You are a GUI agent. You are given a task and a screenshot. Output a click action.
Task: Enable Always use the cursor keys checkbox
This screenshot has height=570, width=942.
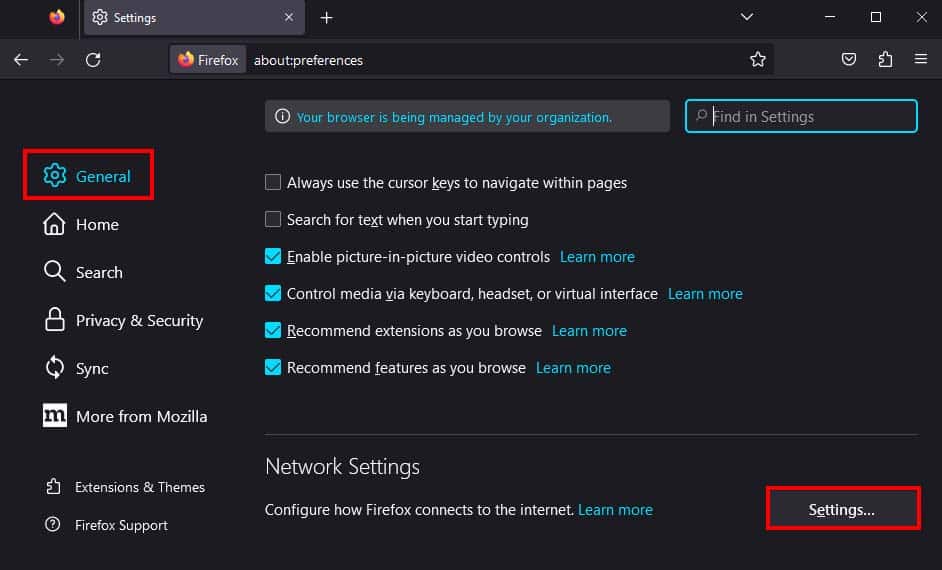click(273, 182)
